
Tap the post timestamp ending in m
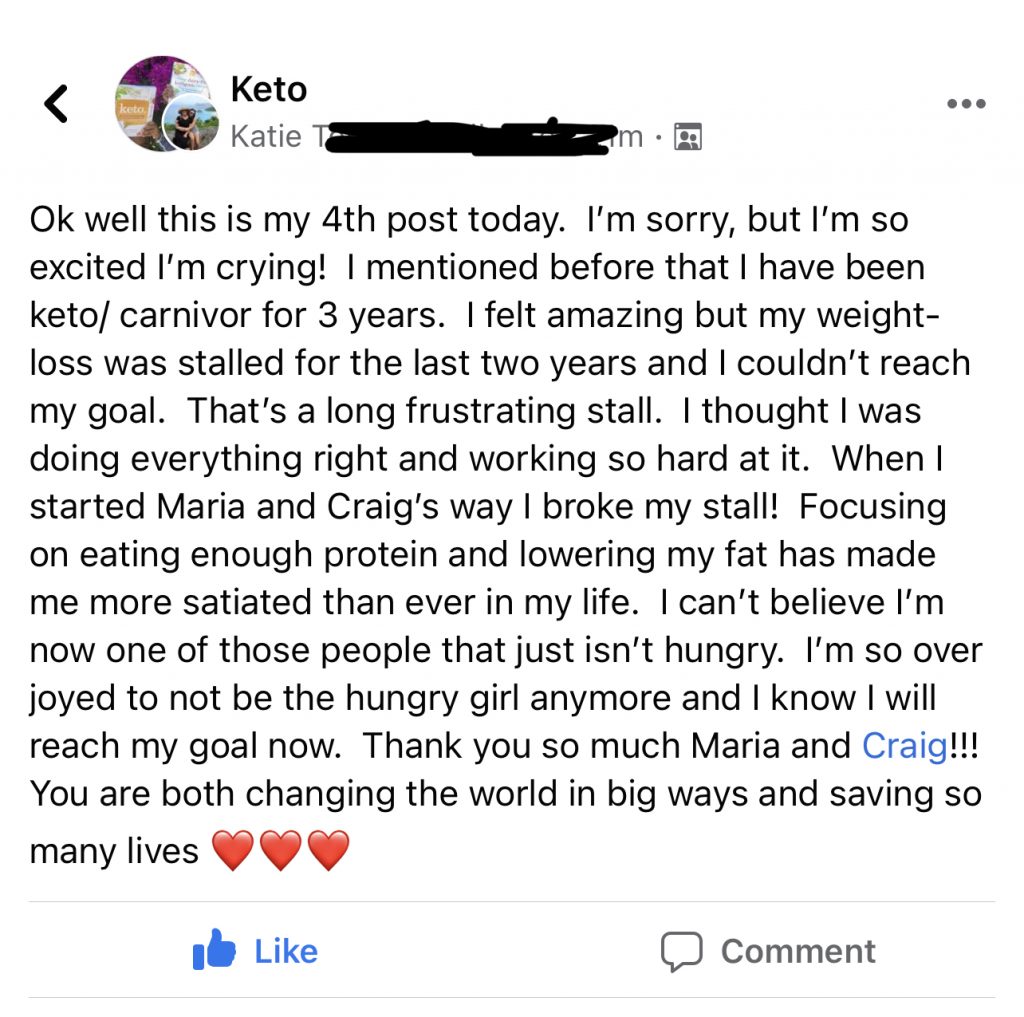(628, 137)
